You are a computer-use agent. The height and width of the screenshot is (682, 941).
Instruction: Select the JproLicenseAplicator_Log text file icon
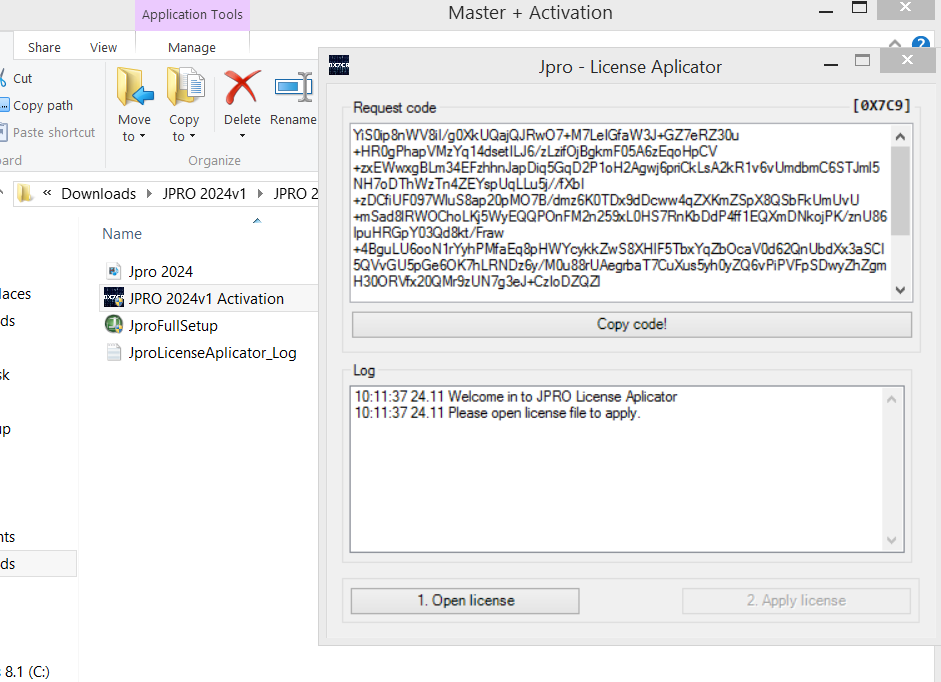coord(113,352)
